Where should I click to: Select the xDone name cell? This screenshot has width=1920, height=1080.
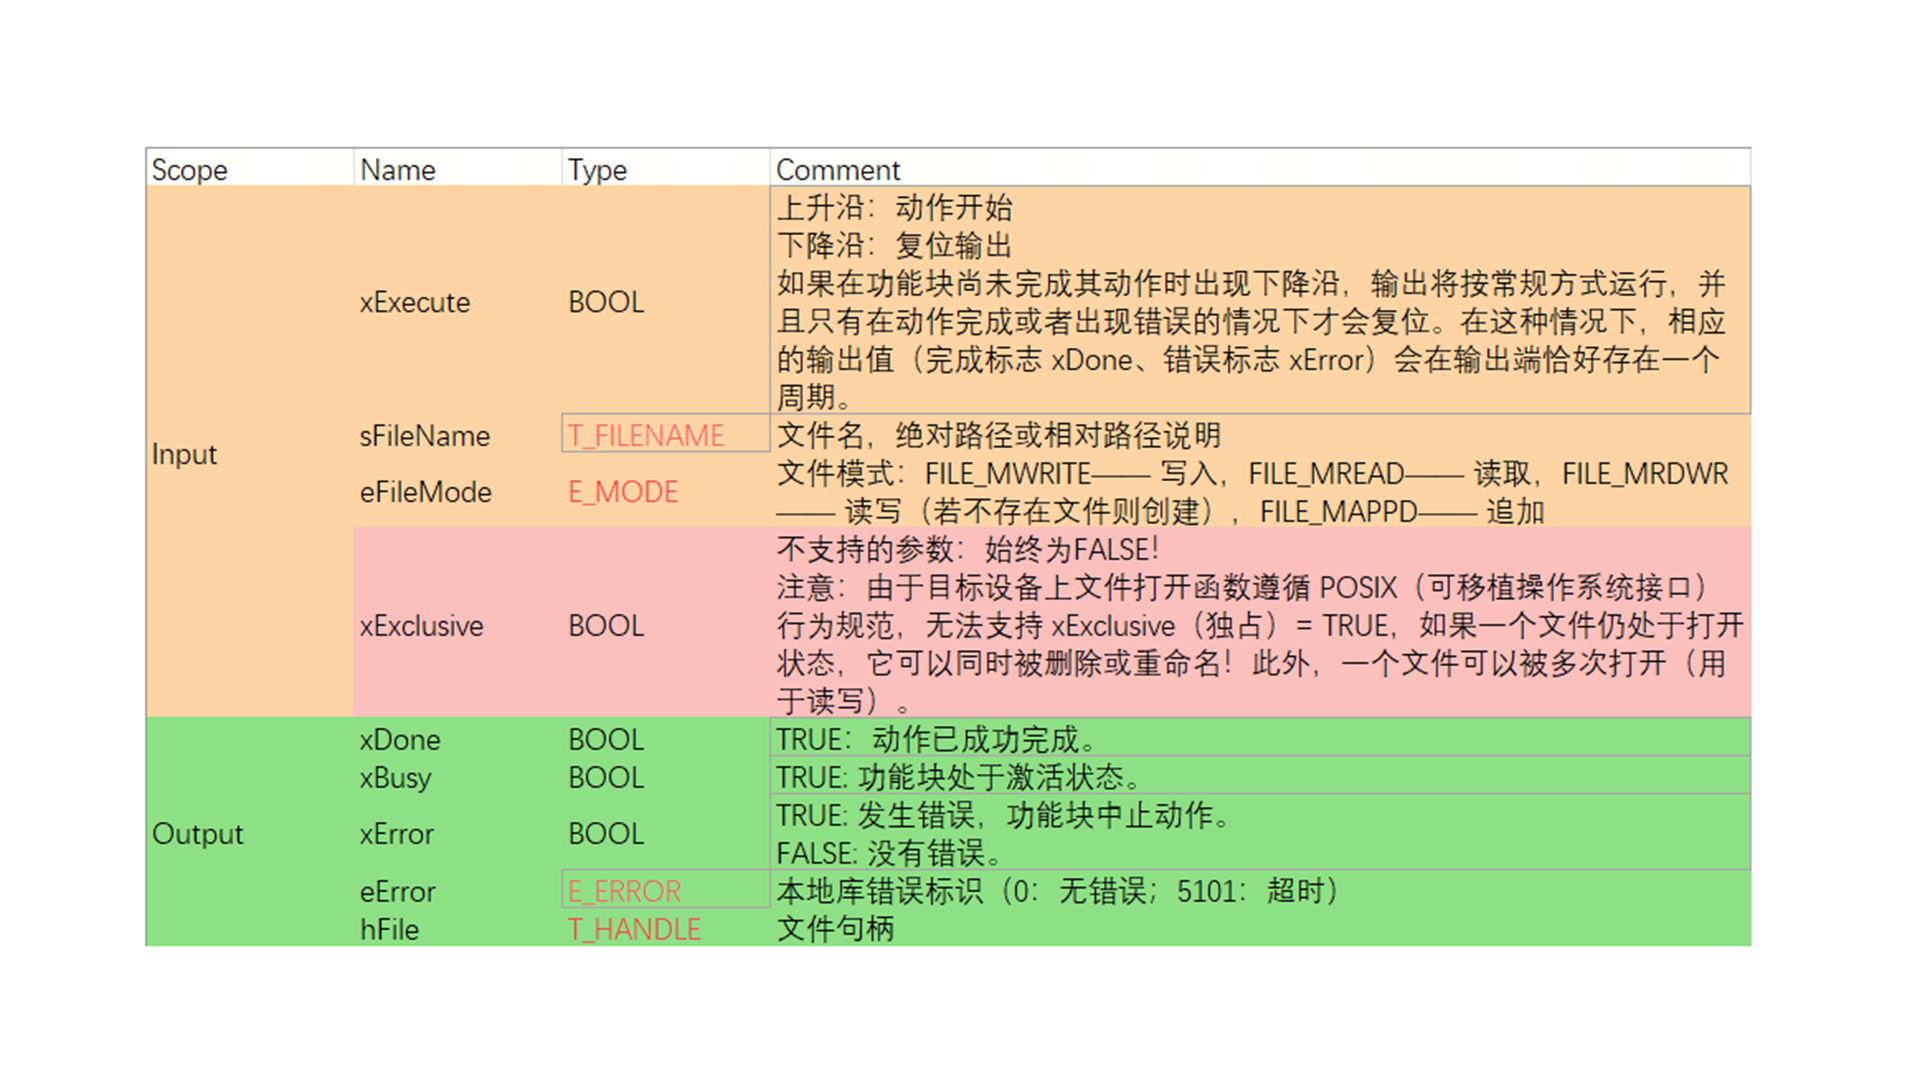pos(400,740)
